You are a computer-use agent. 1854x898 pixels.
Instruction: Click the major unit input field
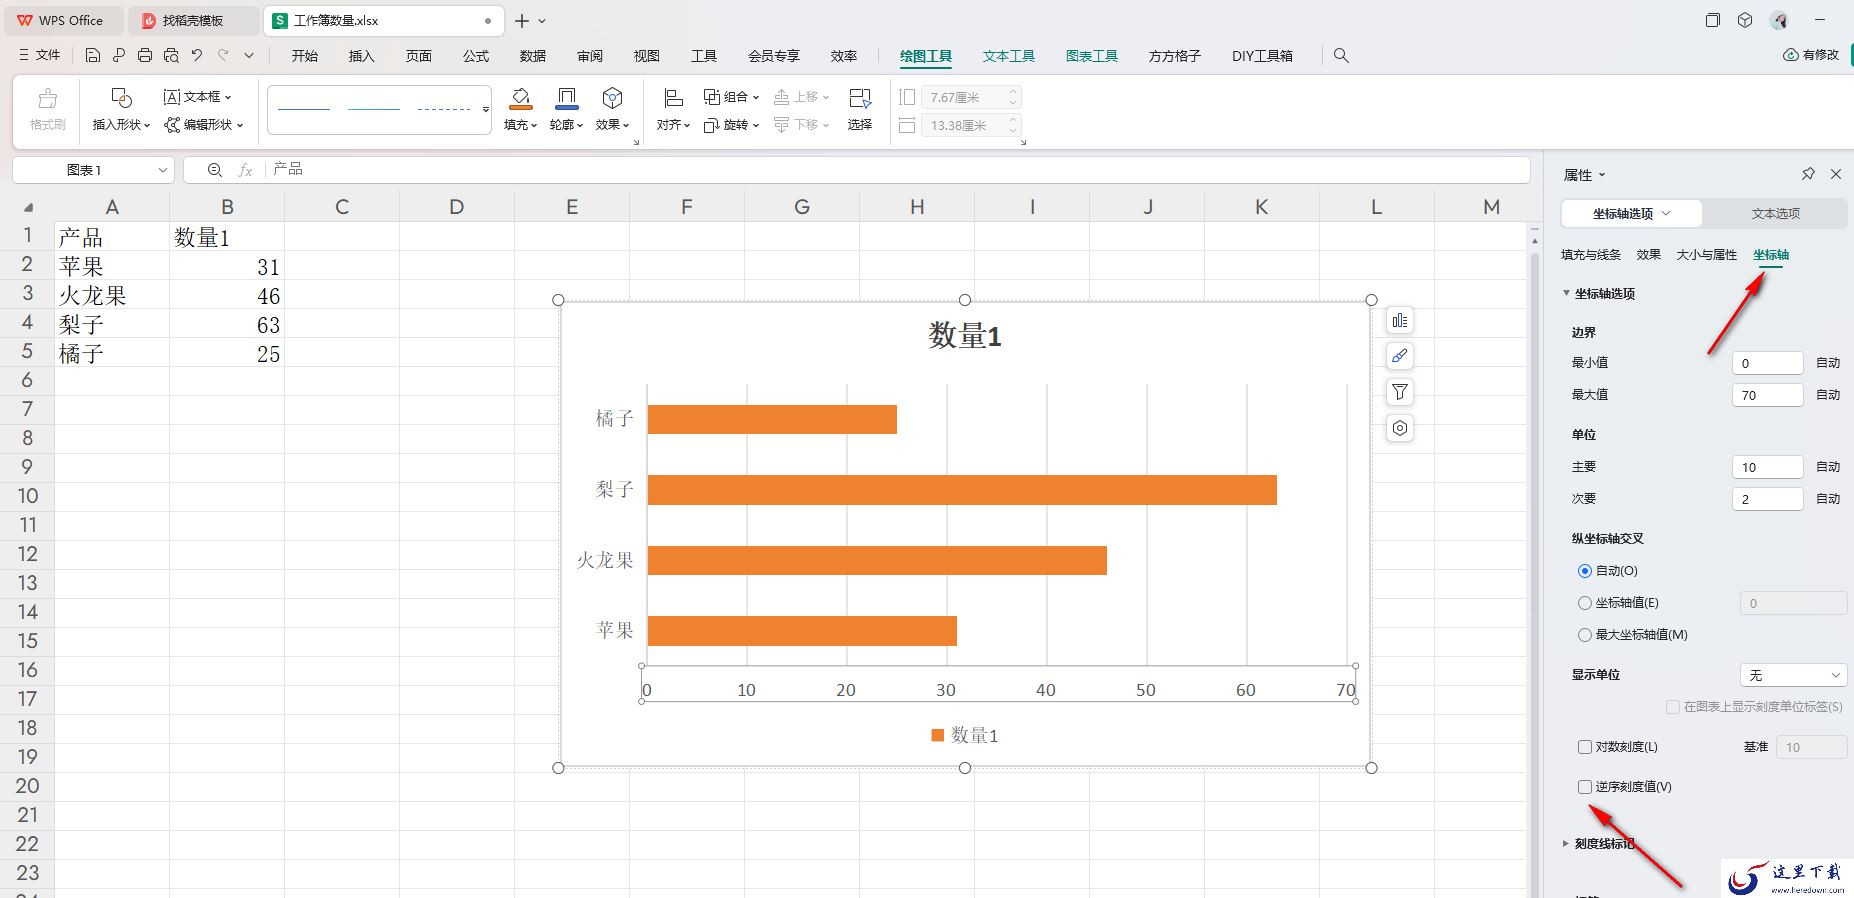click(x=1767, y=467)
